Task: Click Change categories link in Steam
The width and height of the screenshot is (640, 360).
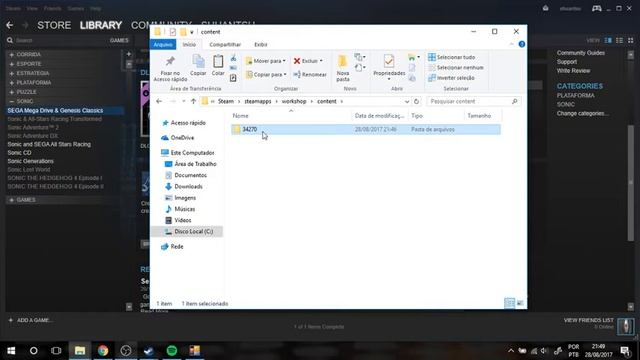Action: (582, 113)
